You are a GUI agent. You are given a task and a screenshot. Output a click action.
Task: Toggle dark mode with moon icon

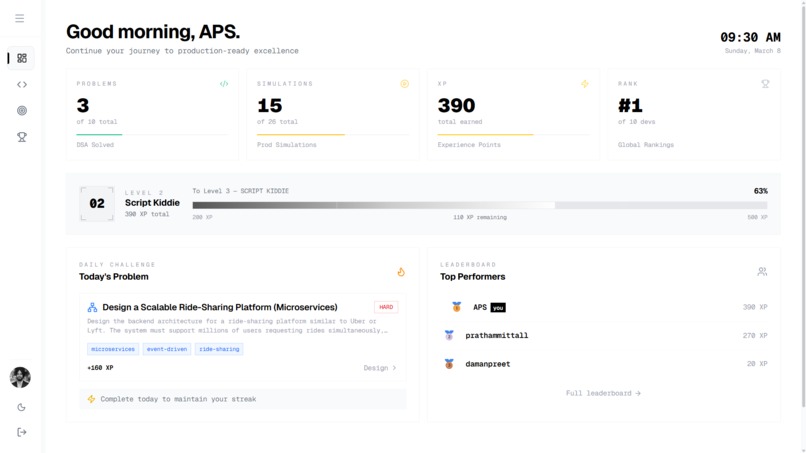pyautogui.click(x=21, y=407)
